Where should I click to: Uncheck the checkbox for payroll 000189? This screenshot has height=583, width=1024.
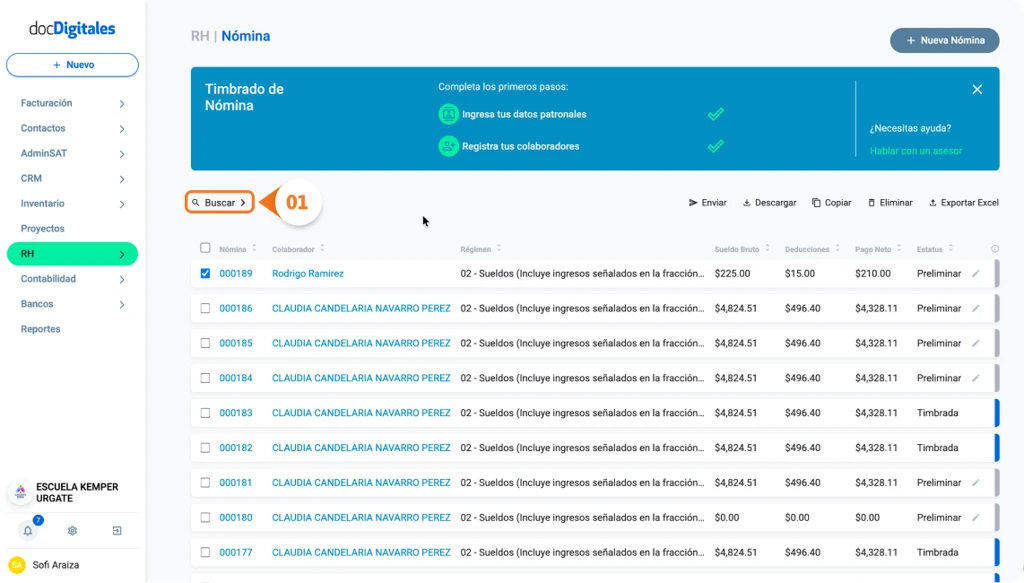point(205,274)
